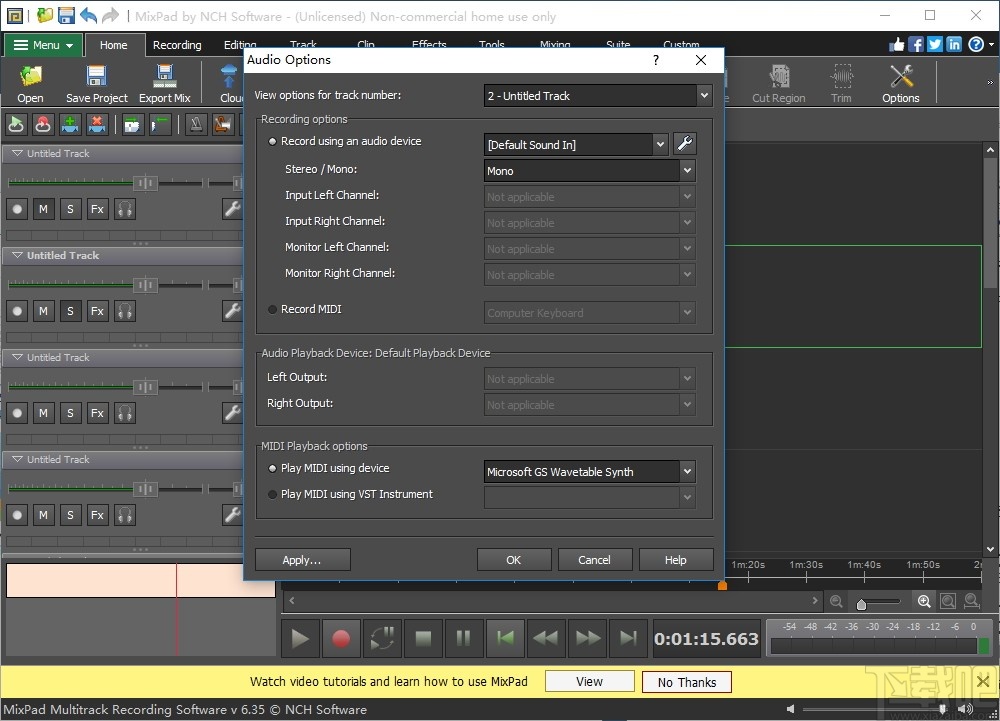Mute the third Untitled Track with M
Screen dimensions: 1000x721
click(x=43, y=412)
